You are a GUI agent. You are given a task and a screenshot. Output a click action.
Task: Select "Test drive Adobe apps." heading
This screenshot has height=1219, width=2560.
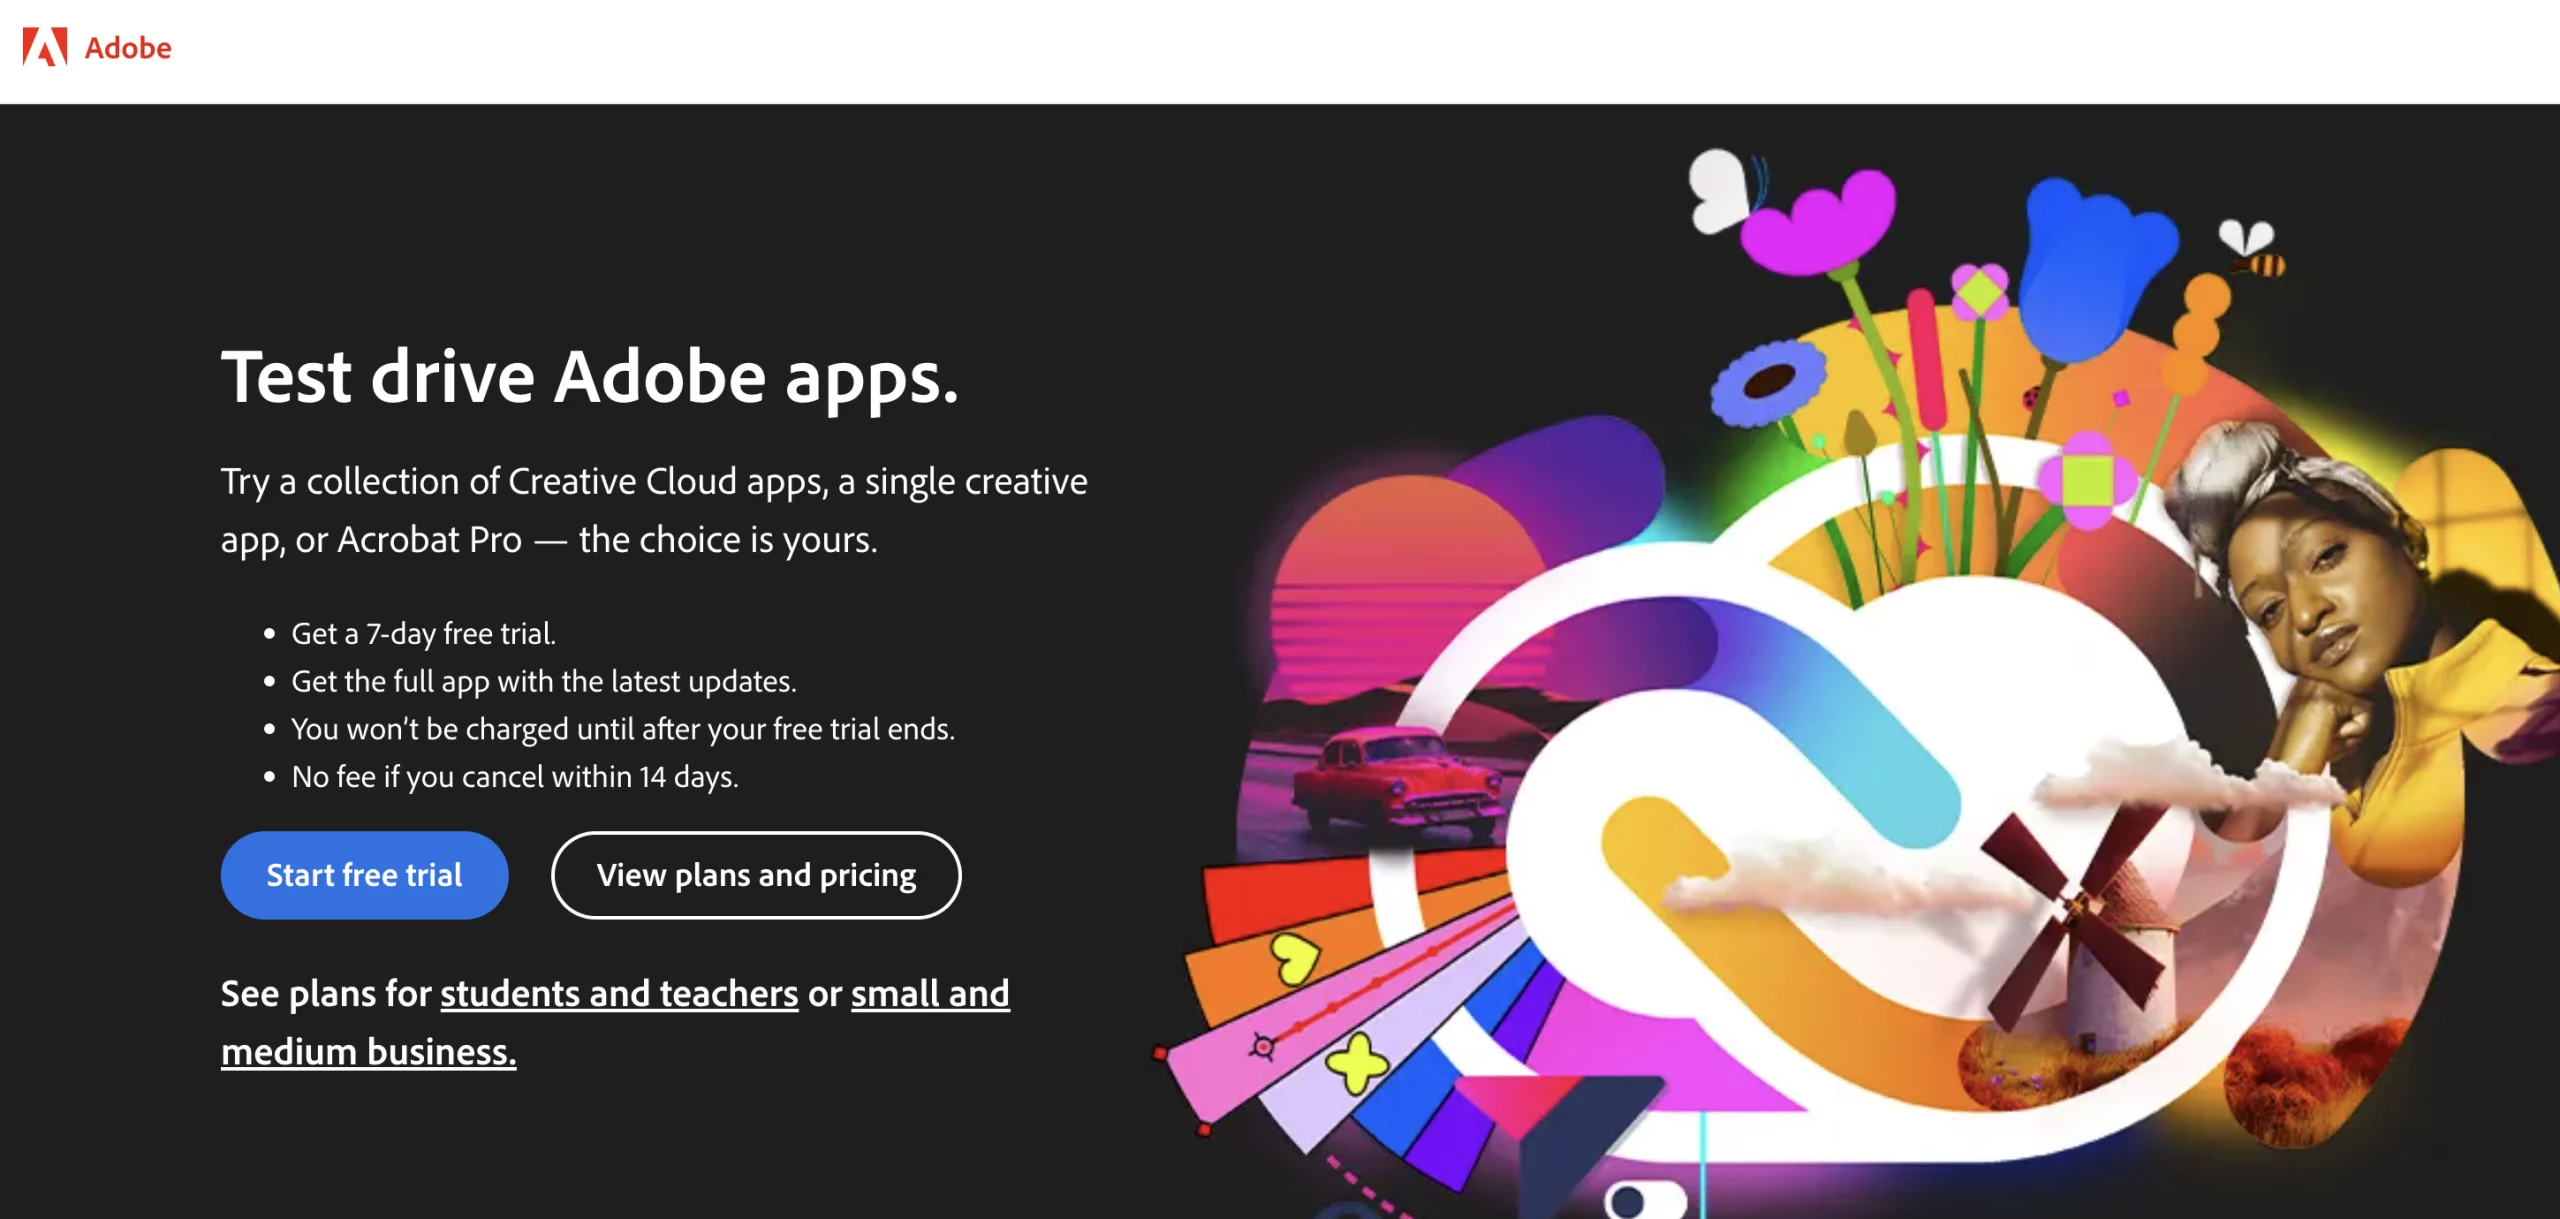coord(590,378)
